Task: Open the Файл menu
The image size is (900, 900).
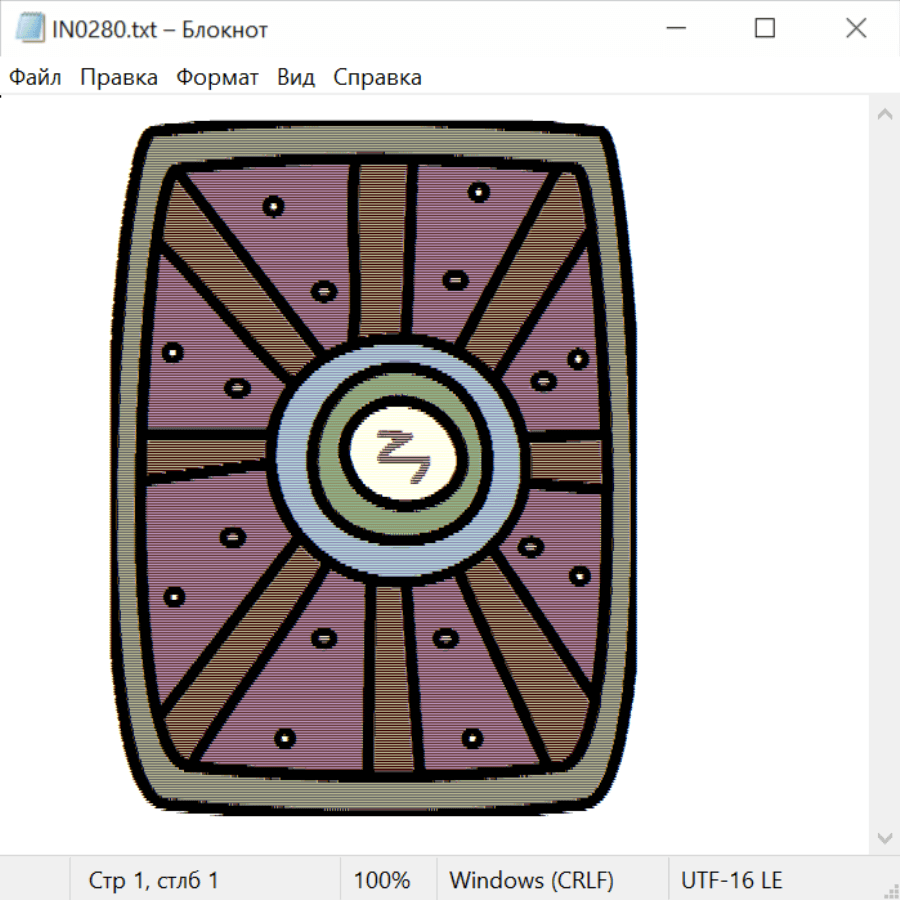Action: [35, 78]
